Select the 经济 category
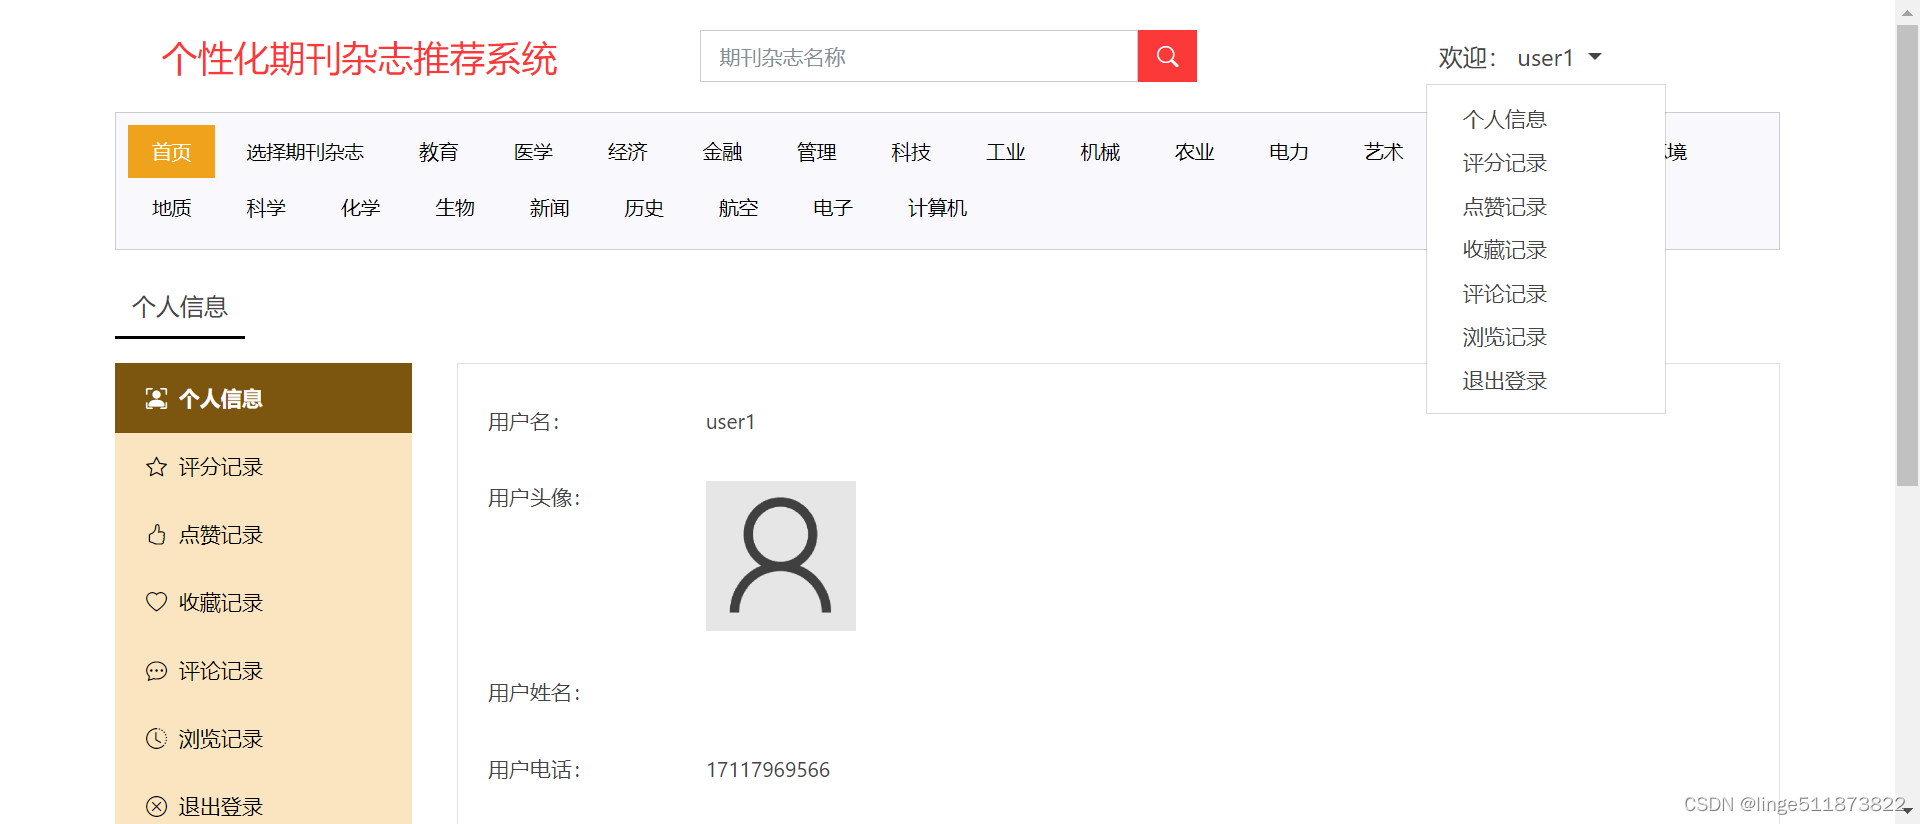Image resolution: width=1920 pixels, height=824 pixels. (627, 152)
